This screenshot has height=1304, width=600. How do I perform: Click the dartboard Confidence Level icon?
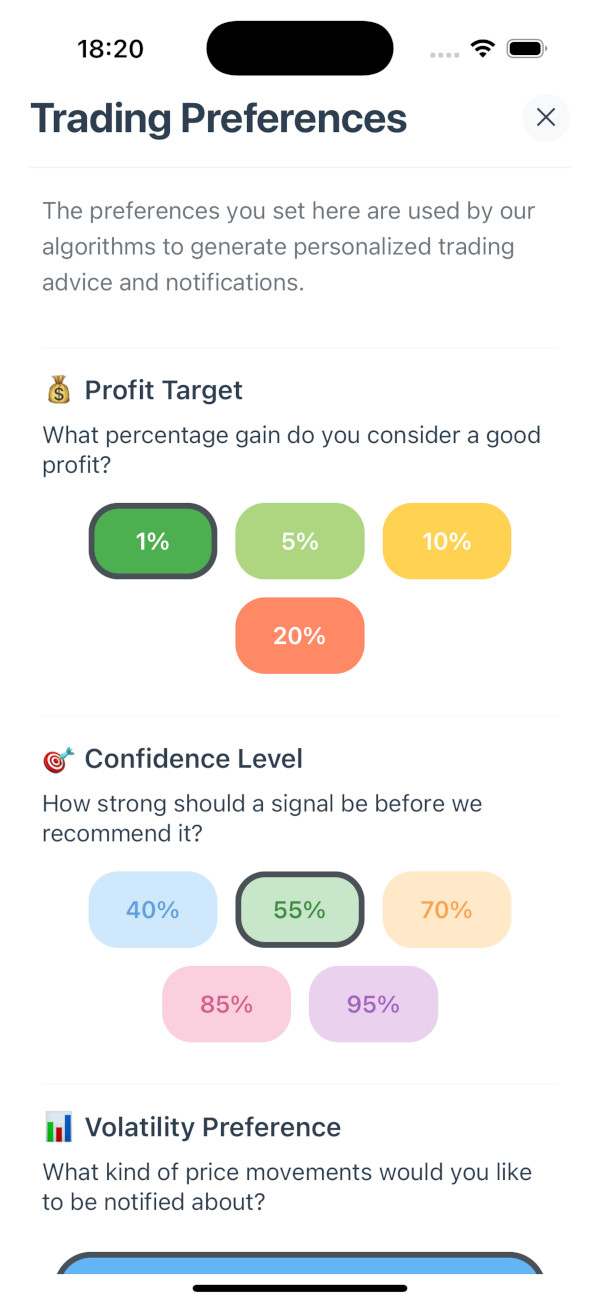click(59, 759)
